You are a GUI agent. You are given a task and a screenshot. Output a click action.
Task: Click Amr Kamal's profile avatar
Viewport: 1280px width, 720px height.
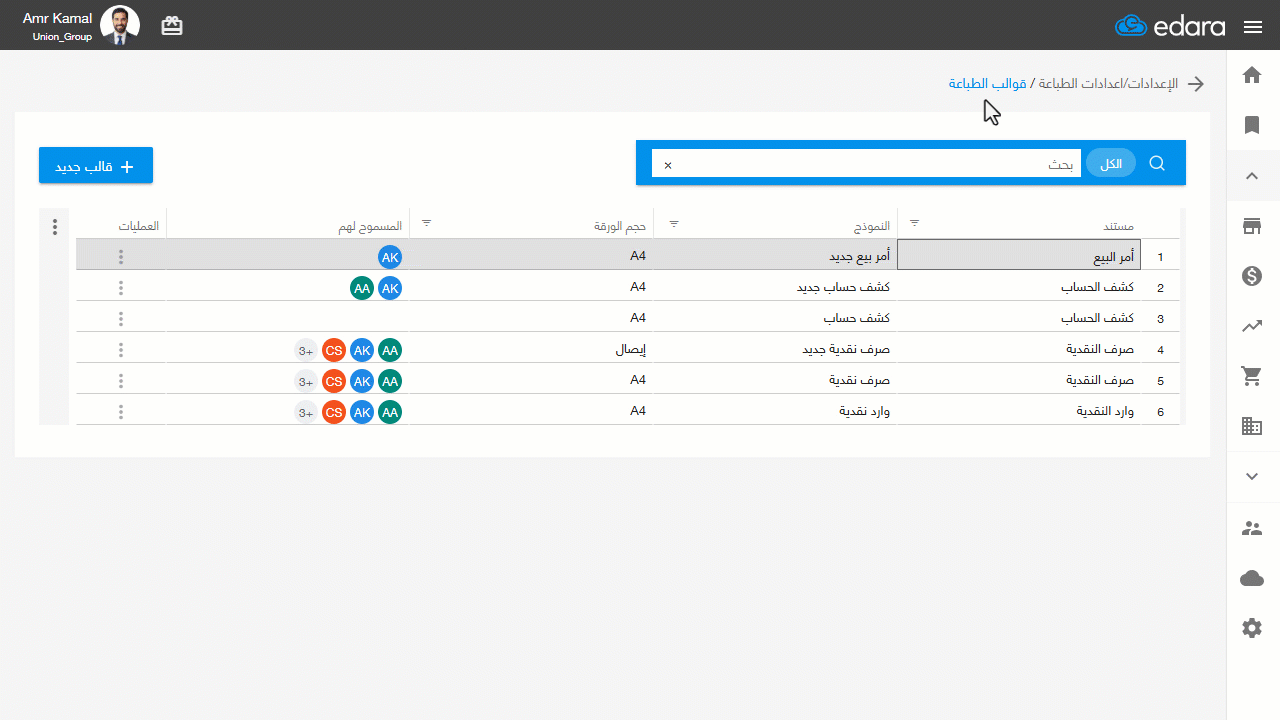120,26
